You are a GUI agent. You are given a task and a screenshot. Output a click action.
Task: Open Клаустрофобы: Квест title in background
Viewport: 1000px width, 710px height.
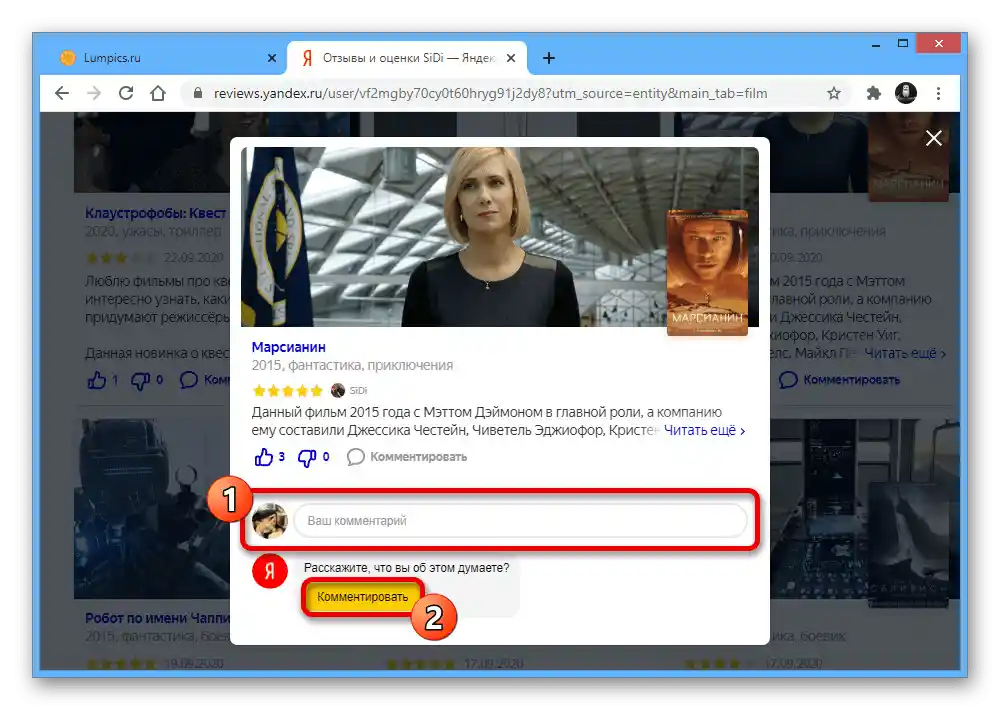[x=156, y=213]
